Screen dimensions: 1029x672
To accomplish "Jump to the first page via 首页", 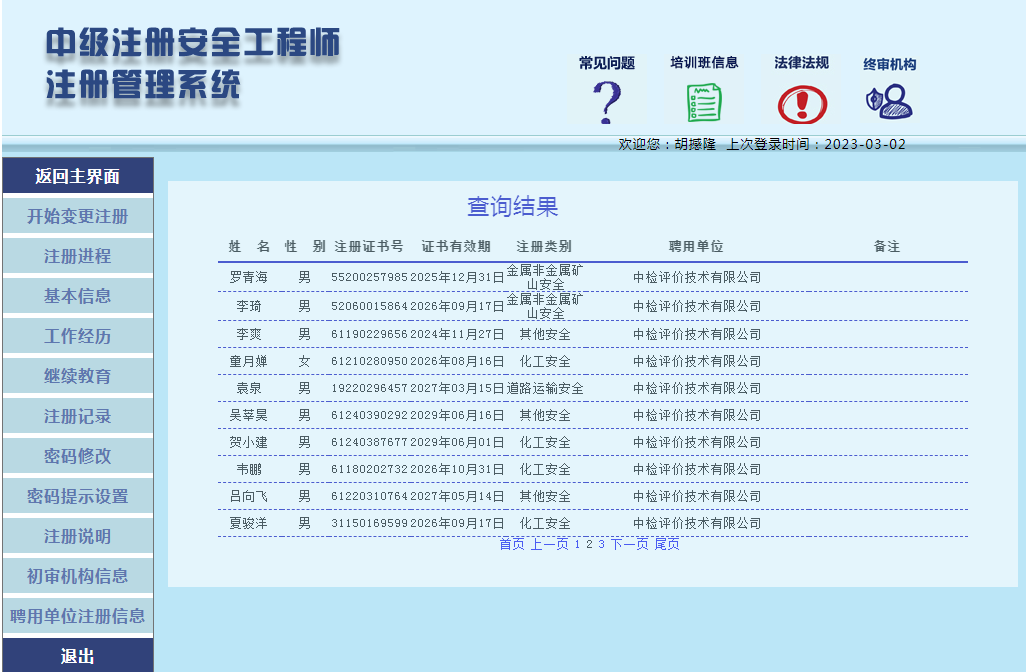I will click(x=511, y=546).
